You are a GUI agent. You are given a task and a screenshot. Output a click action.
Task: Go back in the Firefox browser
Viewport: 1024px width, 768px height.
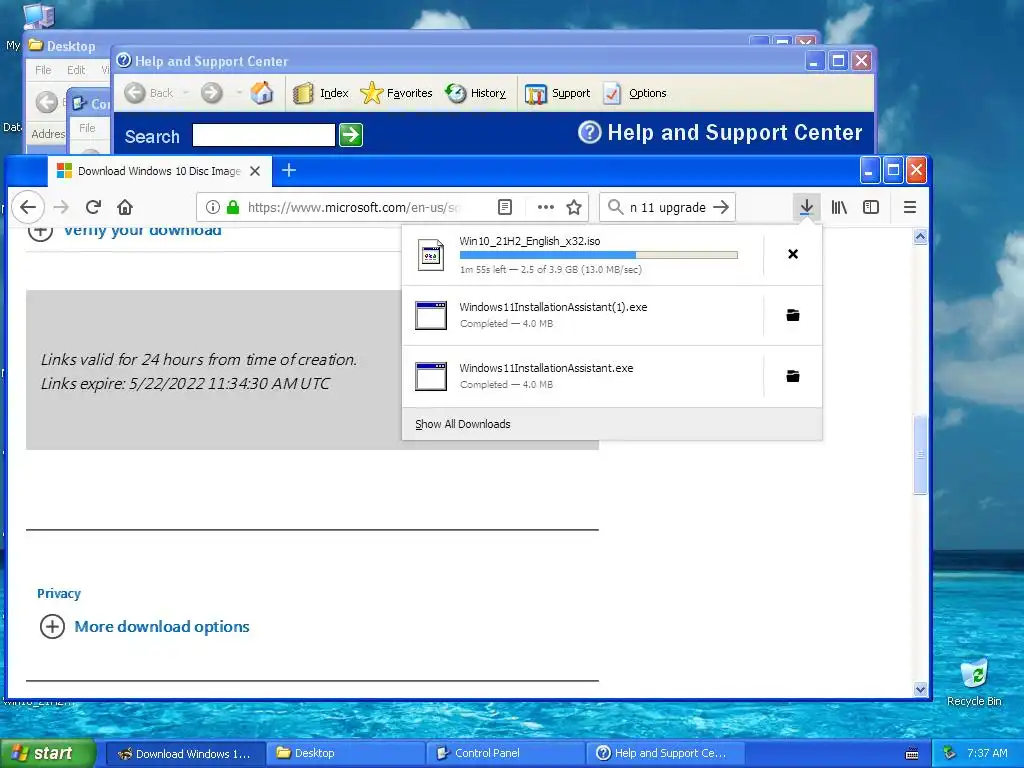[x=27, y=208]
